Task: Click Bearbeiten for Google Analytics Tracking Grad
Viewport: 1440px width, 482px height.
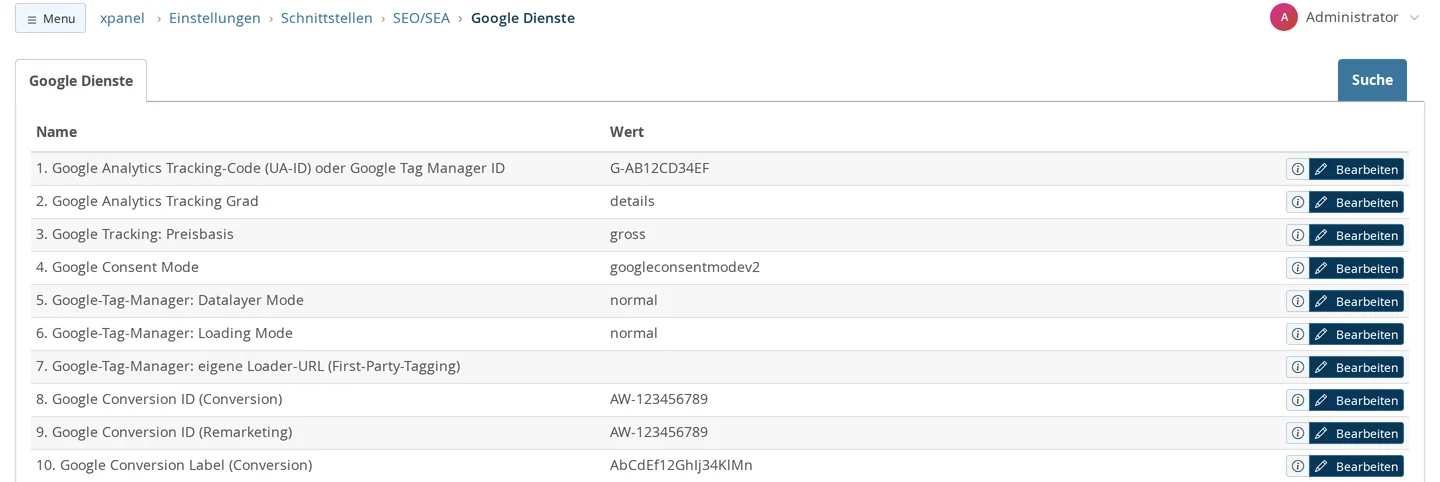Action: pyautogui.click(x=1356, y=202)
